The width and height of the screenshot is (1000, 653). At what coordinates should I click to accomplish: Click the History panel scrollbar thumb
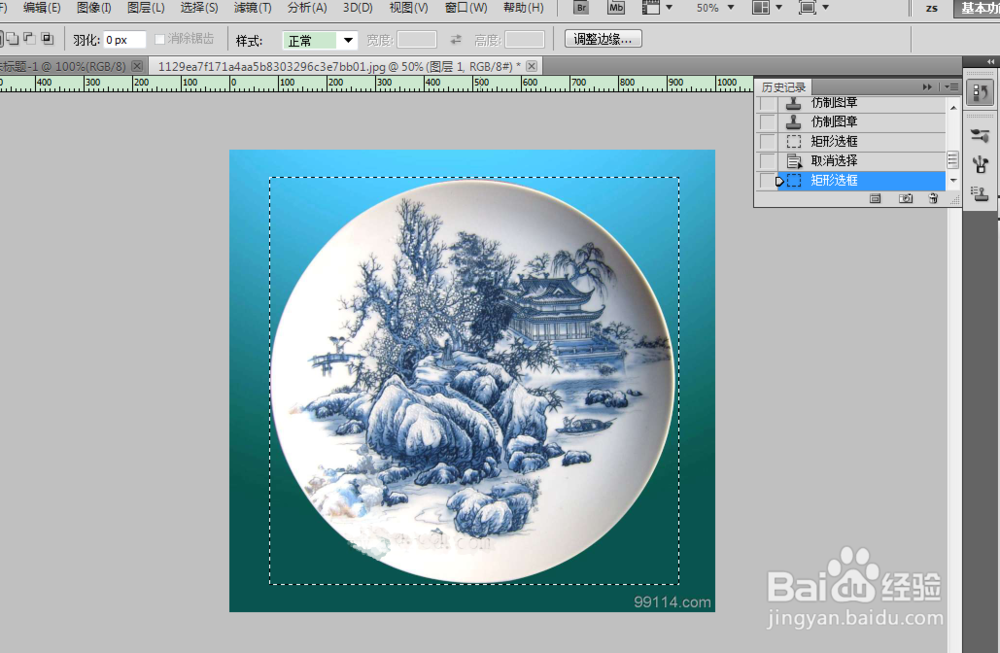coord(953,159)
